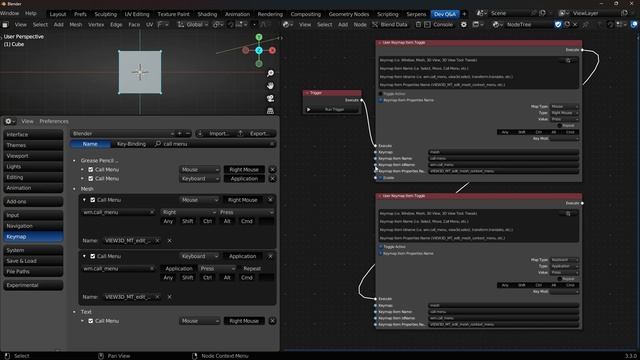
Task: Remove the Text Call Menu keymap item
Action: click(x=272, y=321)
